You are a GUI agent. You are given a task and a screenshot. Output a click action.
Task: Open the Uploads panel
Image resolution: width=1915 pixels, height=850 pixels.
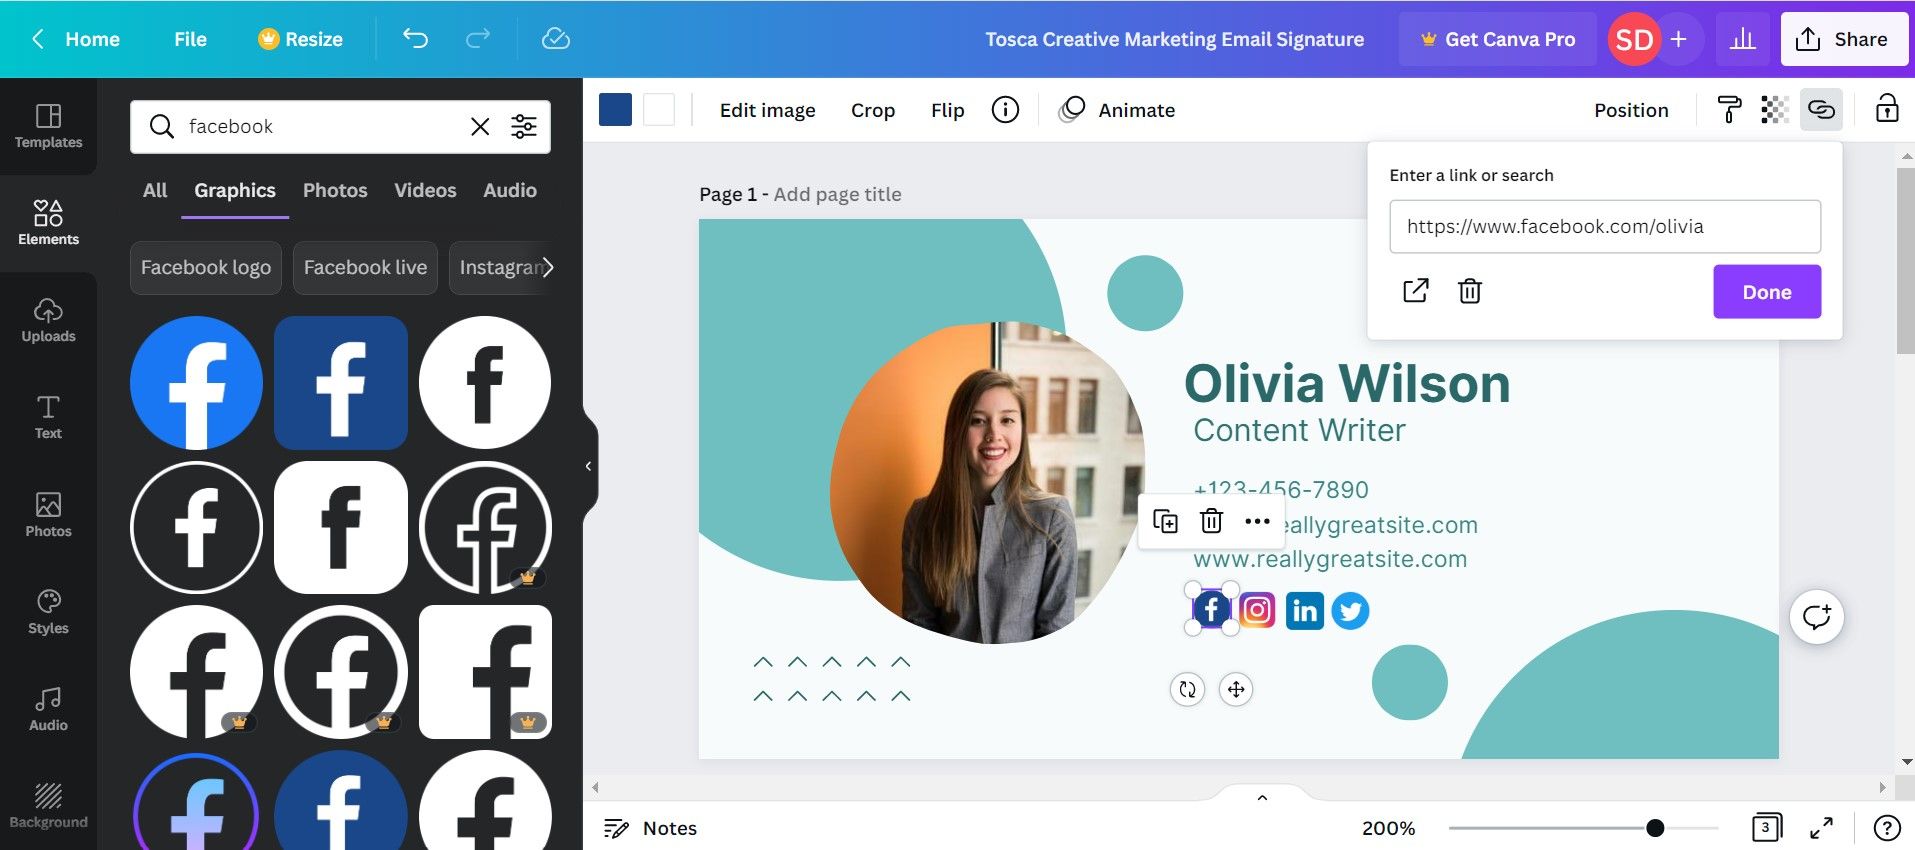point(48,320)
